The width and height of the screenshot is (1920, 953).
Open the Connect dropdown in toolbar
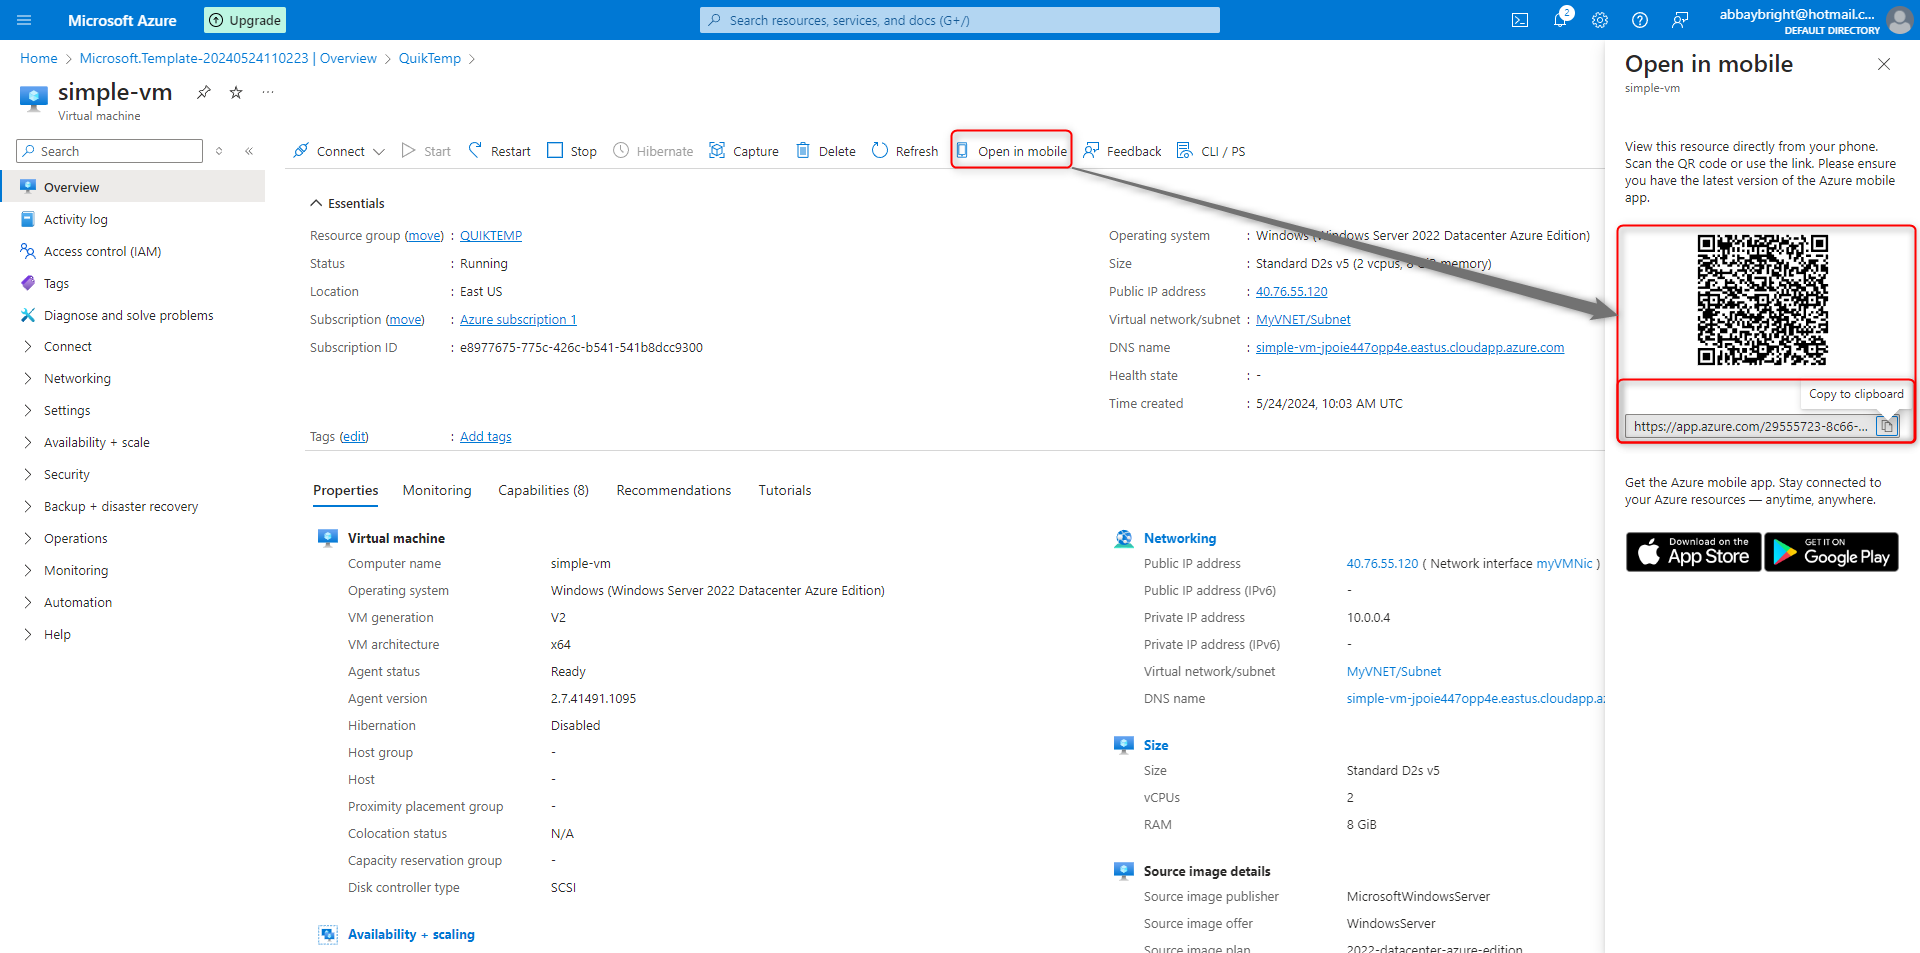[x=339, y=151]
